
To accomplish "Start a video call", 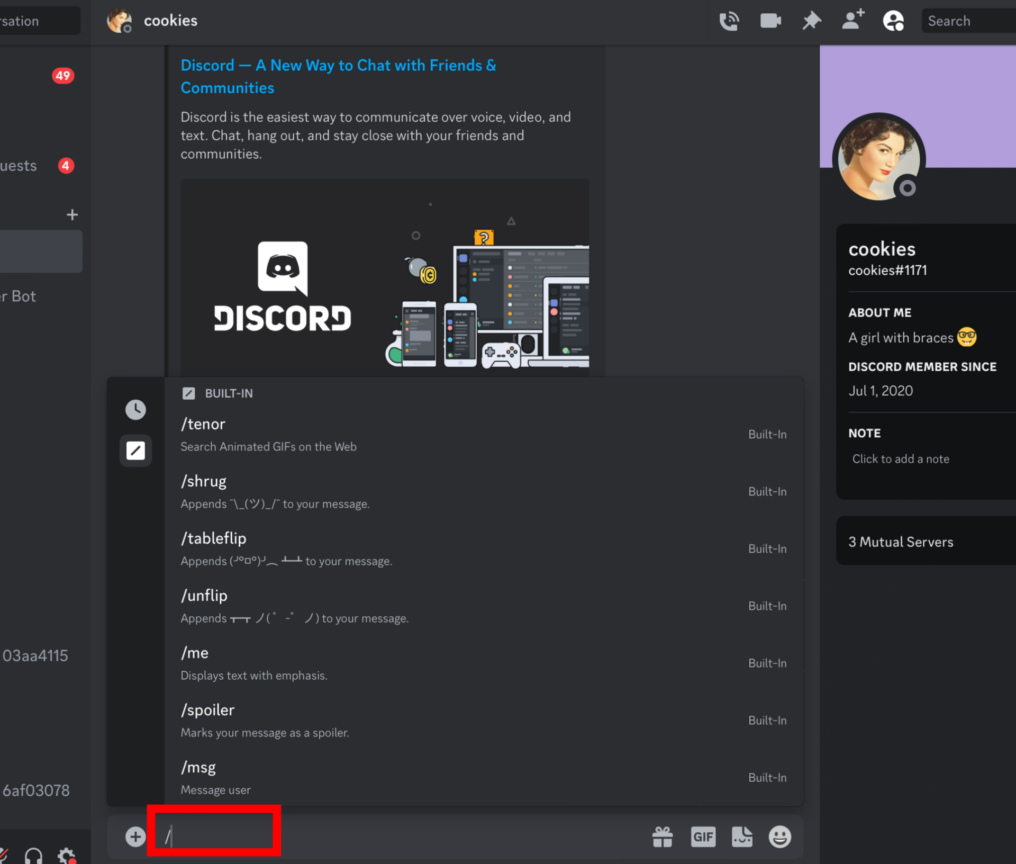I will pos(770,20).
